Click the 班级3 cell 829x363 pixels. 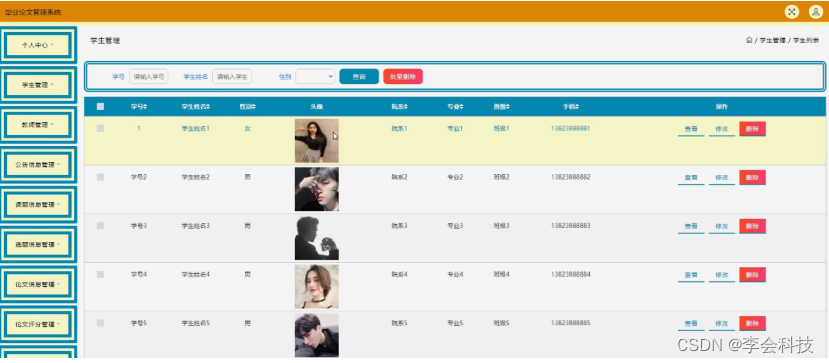(501, 226)
